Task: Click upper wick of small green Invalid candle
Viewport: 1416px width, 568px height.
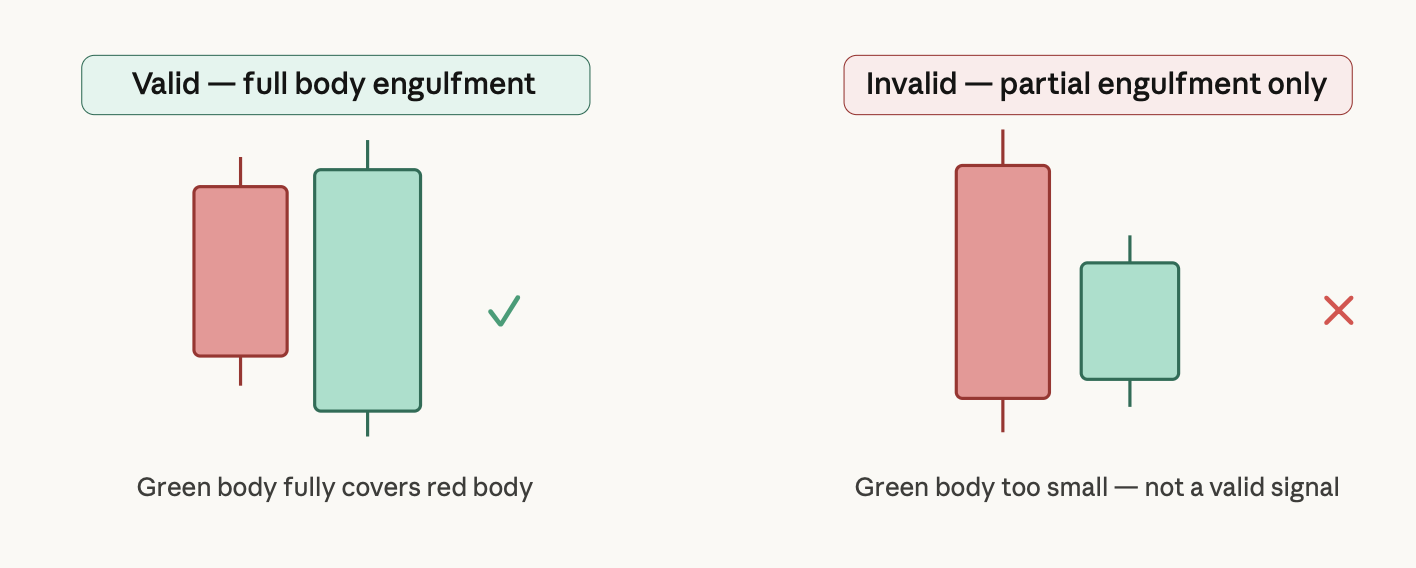Action: coord(1130,249)
